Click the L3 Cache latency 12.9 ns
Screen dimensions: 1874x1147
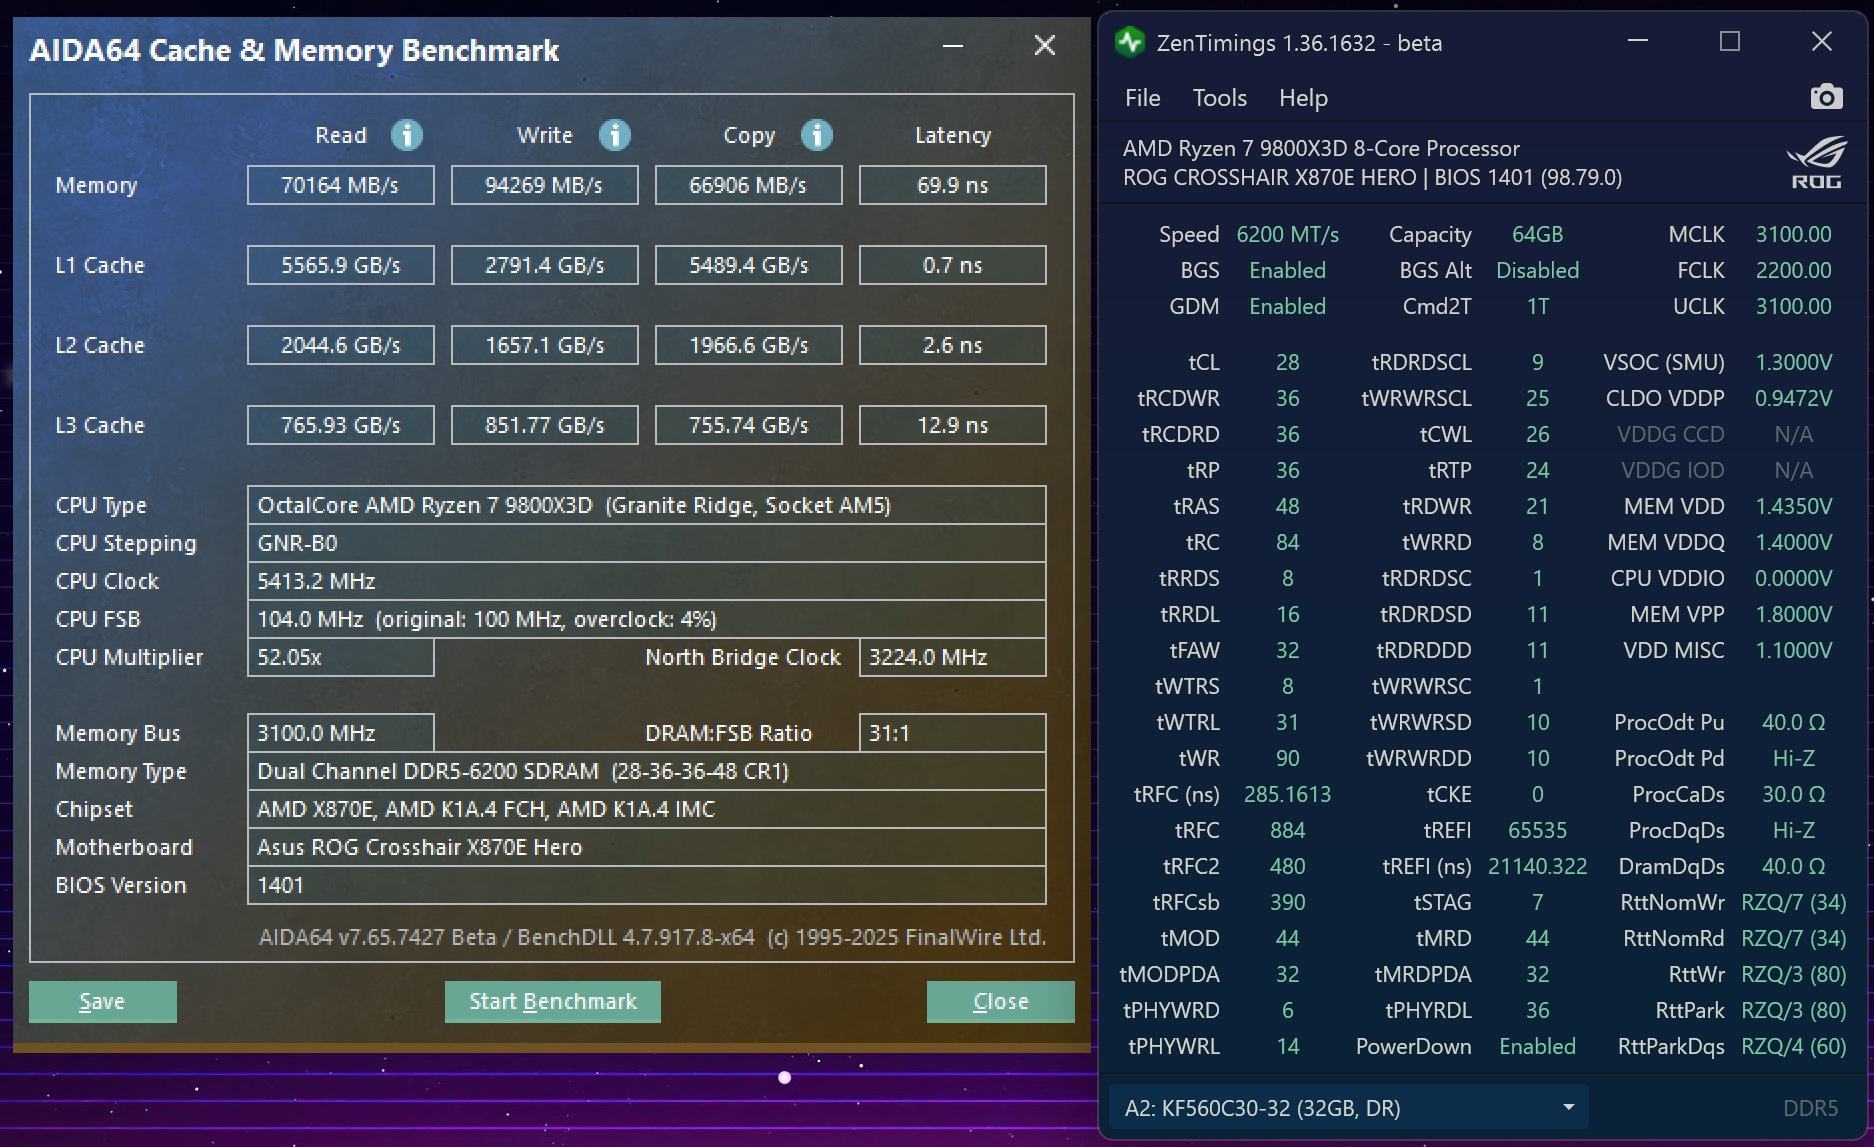point(953,425)
